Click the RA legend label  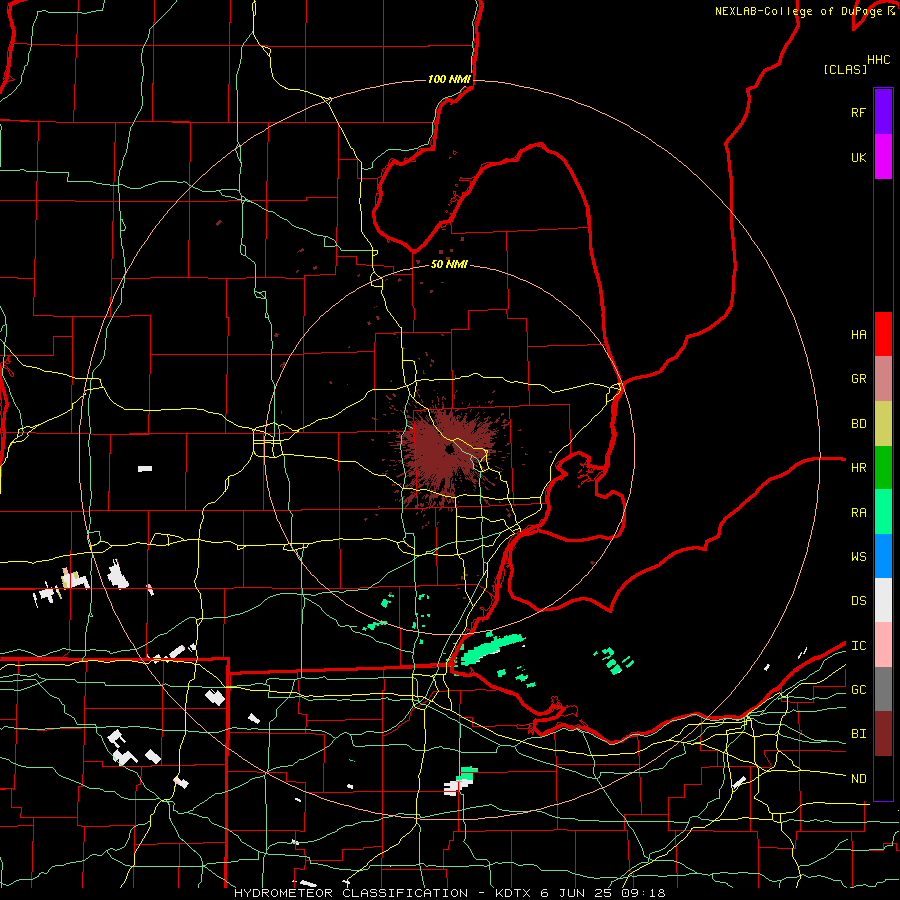coord(858,513)
